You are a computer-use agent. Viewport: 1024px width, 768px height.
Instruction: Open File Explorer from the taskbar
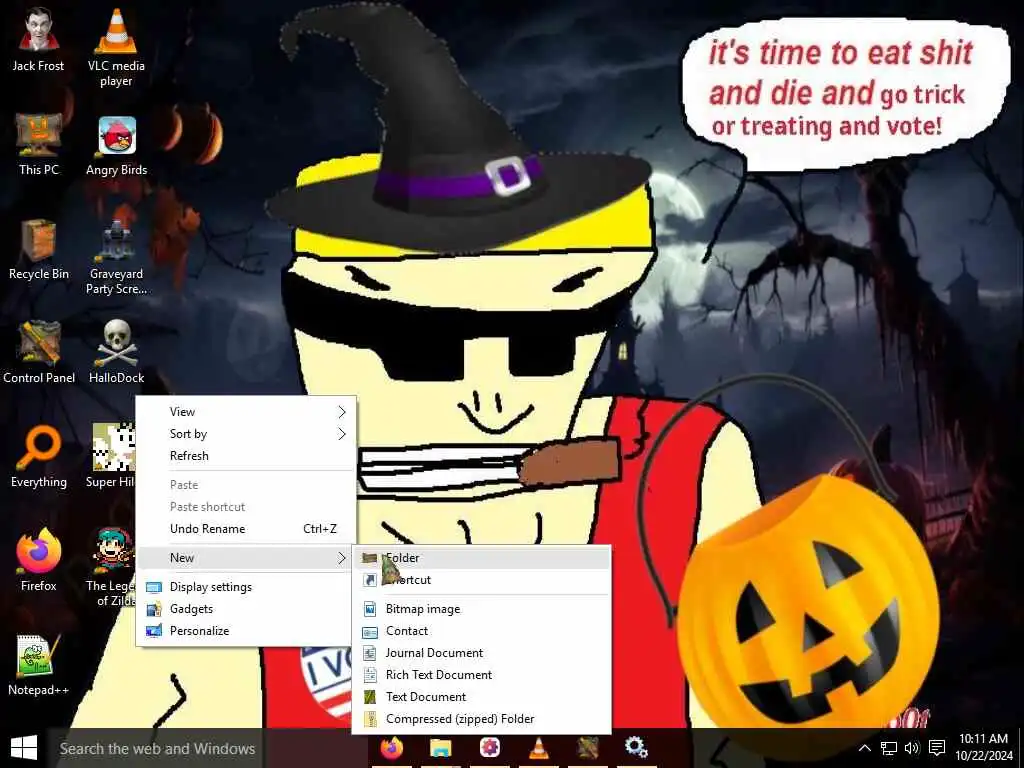pos(441,748)
